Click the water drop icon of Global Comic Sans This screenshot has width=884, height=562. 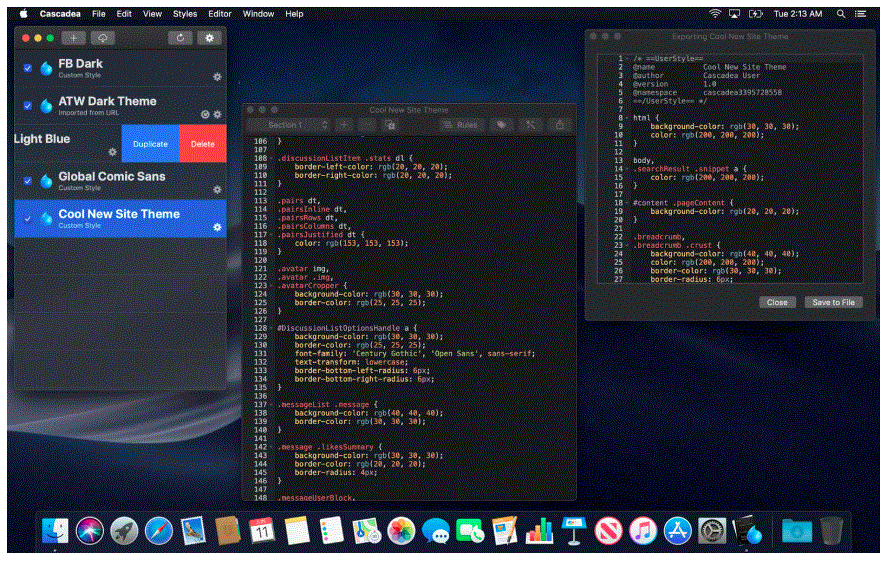46,181
